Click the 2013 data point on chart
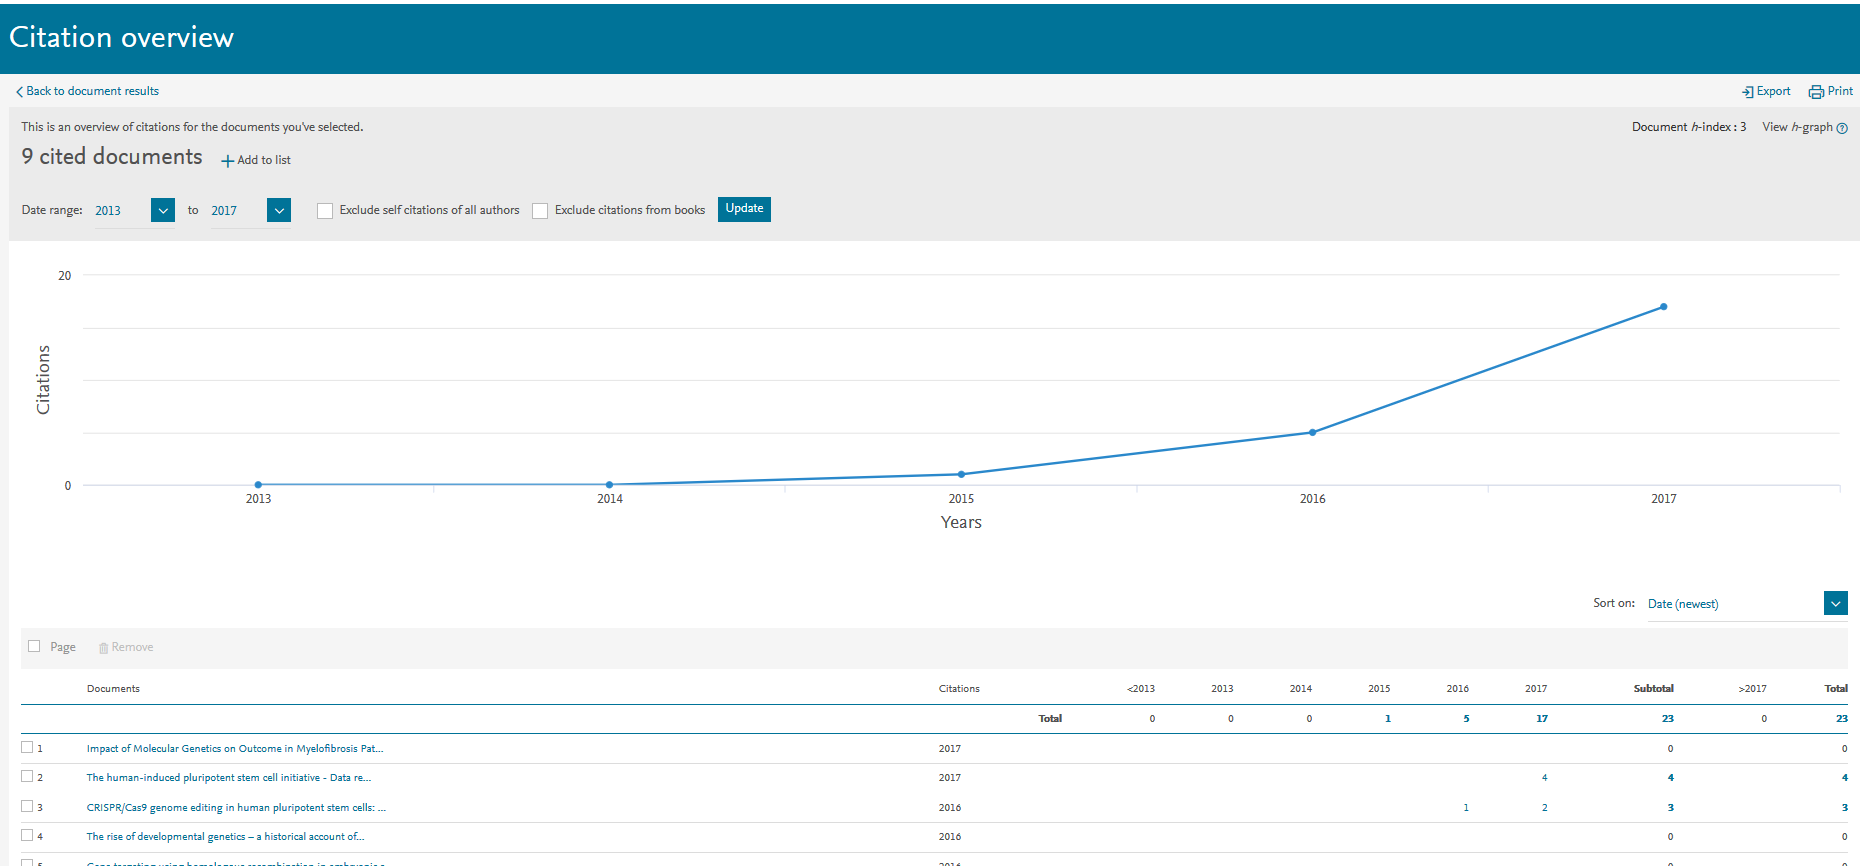This screenshot has width=1860, height=866. (258, 485)
